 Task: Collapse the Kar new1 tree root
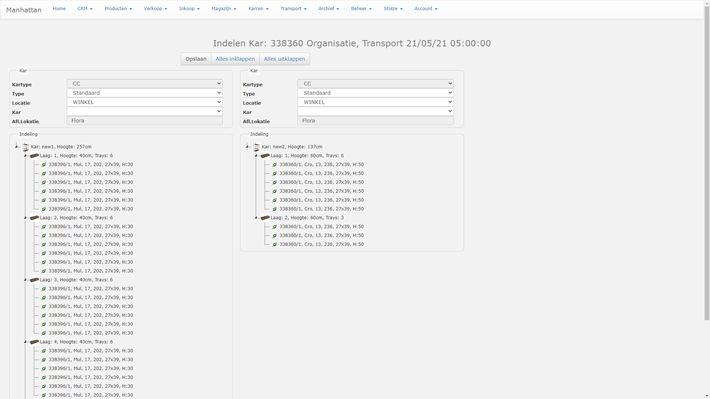[x=16, y=146]
